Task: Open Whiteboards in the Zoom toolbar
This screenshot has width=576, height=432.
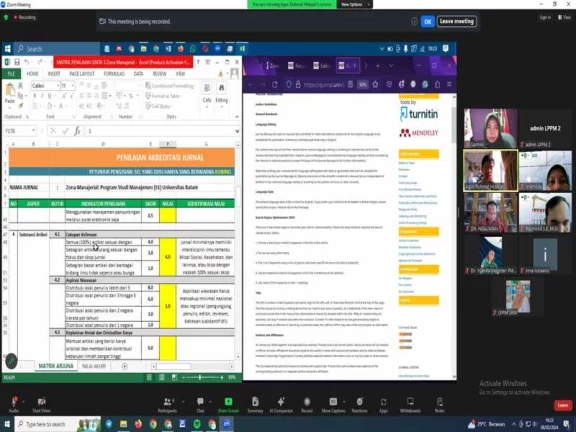Action: pyautogui.click(x=410, y=404)
